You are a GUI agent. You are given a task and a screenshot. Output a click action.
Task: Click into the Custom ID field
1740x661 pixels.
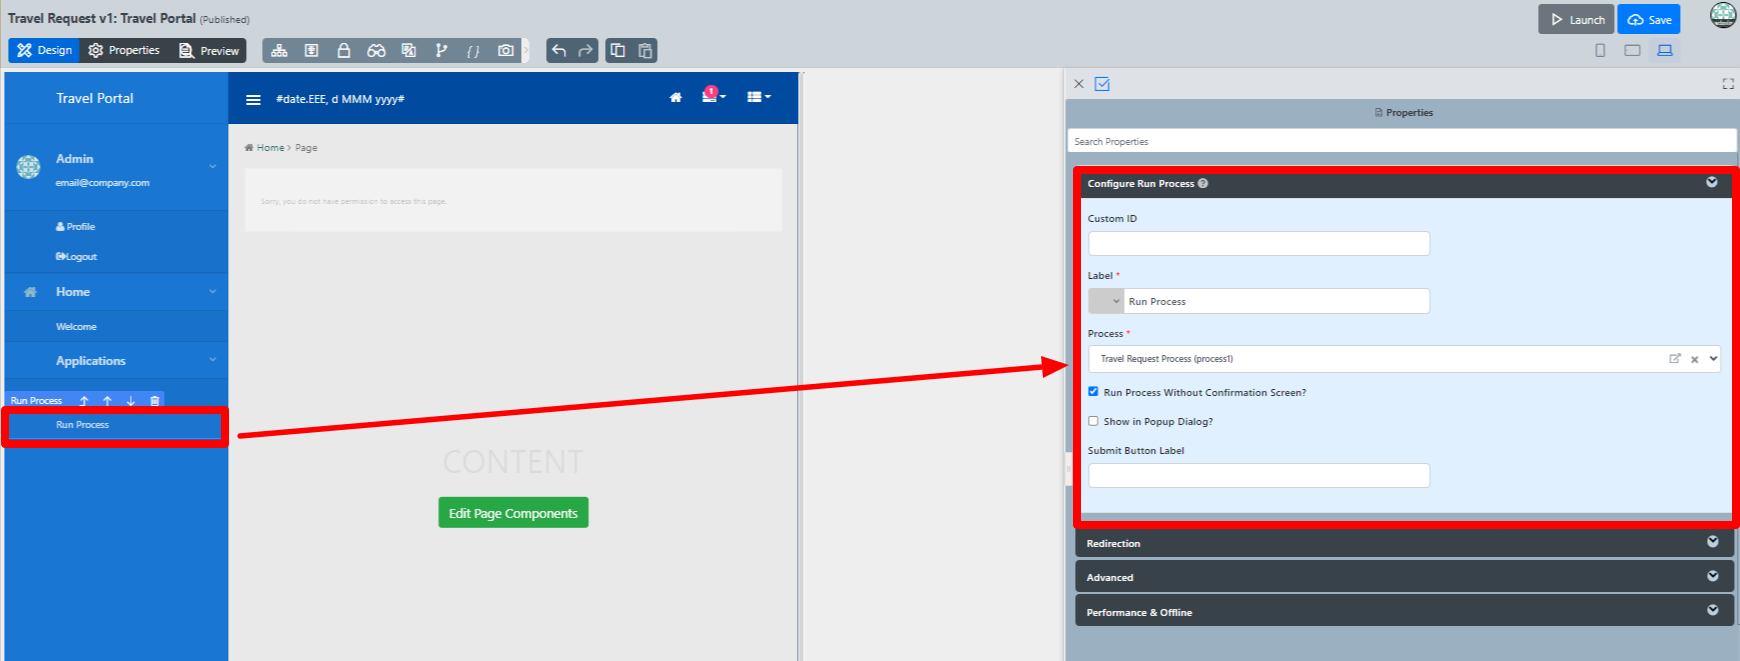[x=1259, y=243]
